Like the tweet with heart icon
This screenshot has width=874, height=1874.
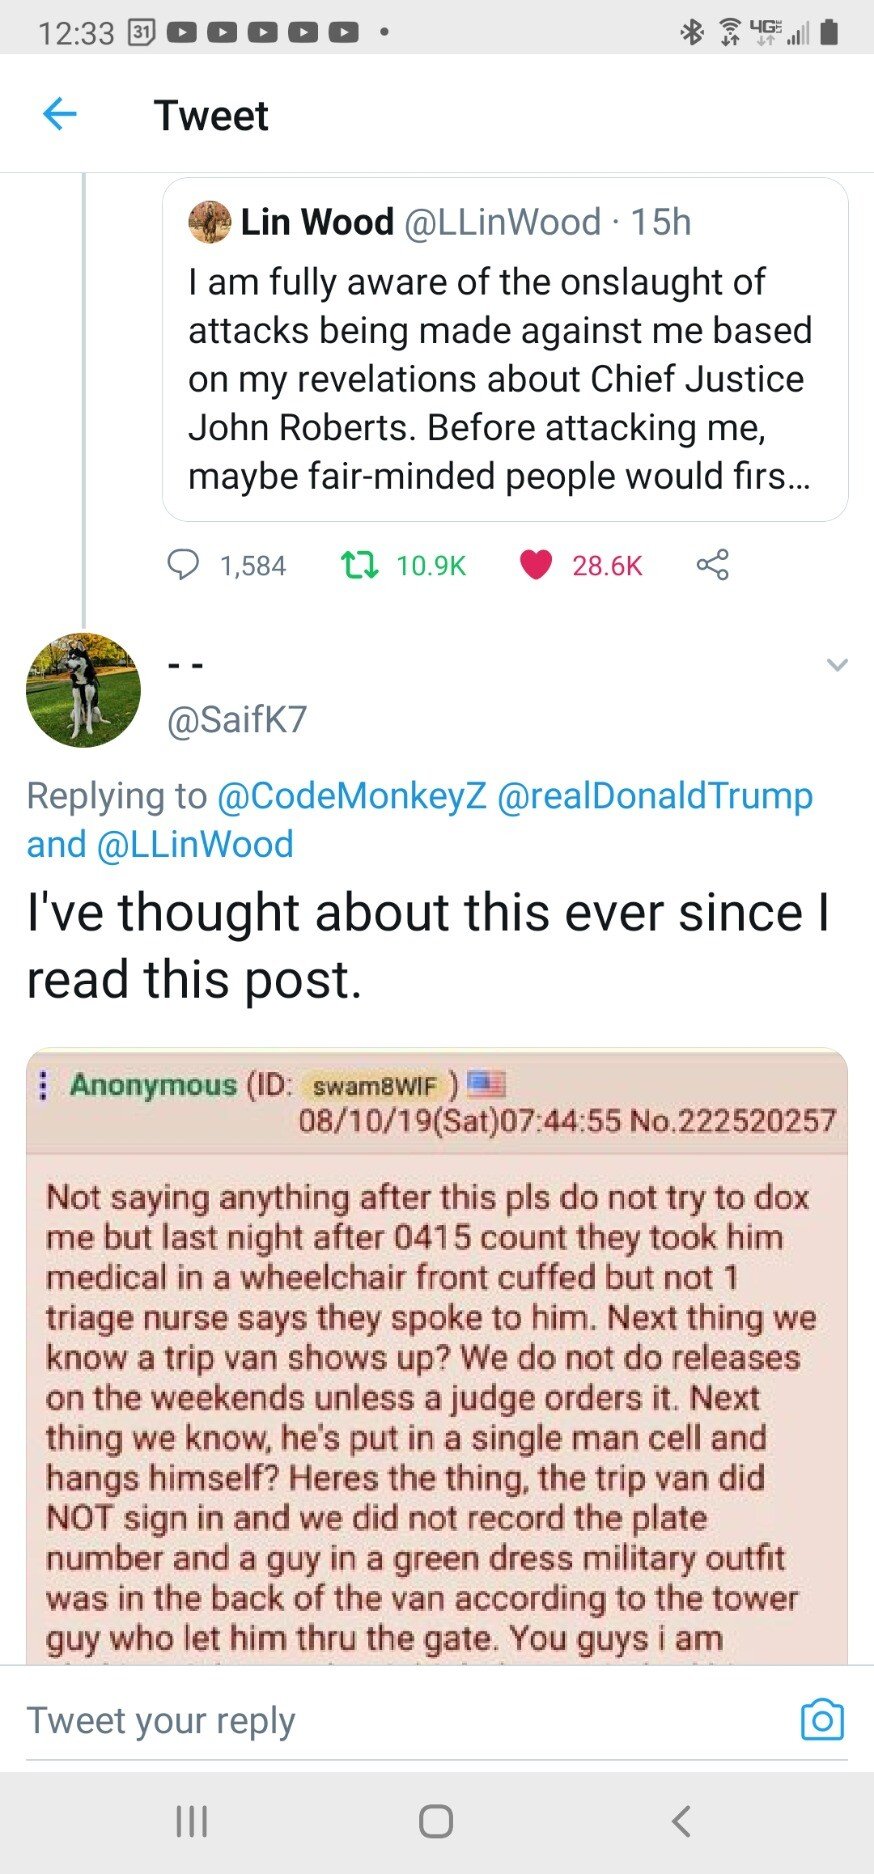coord(536,565)
